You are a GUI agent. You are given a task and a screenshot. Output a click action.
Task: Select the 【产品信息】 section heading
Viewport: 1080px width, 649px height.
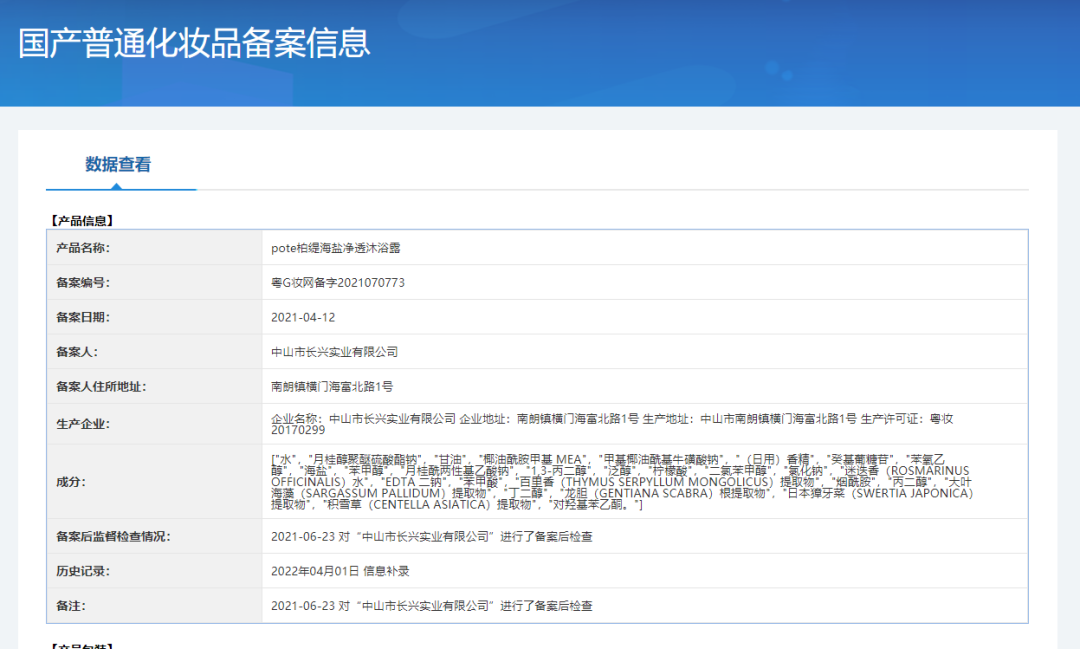pos(82,220)
